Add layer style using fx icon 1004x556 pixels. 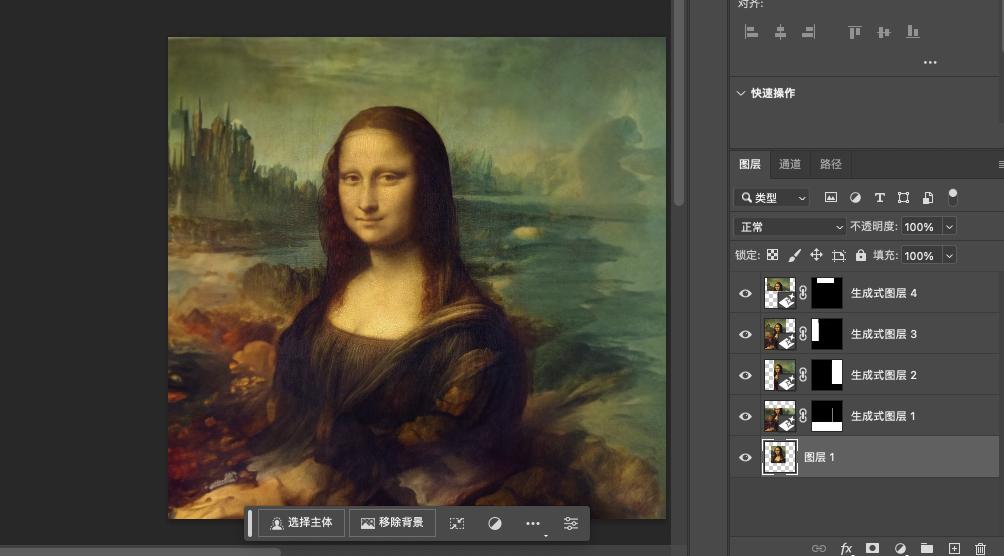(846, 548)
